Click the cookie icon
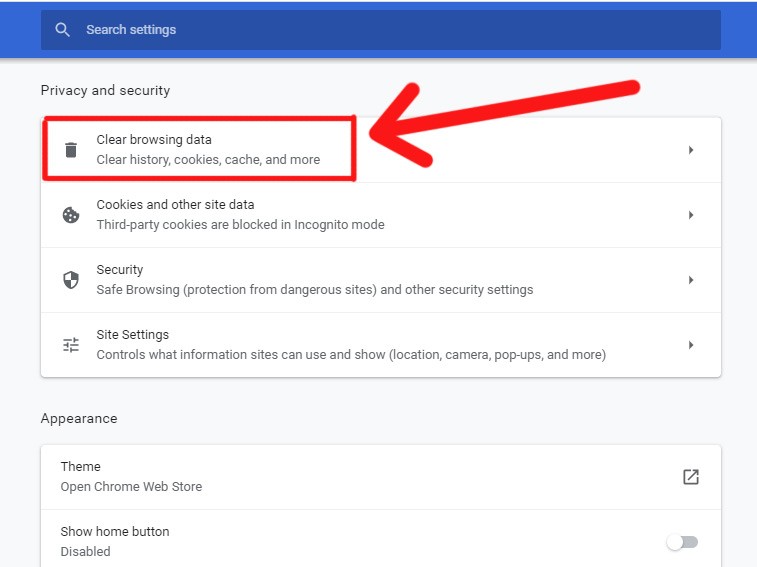The image size is (757, 567). point(71,215)
